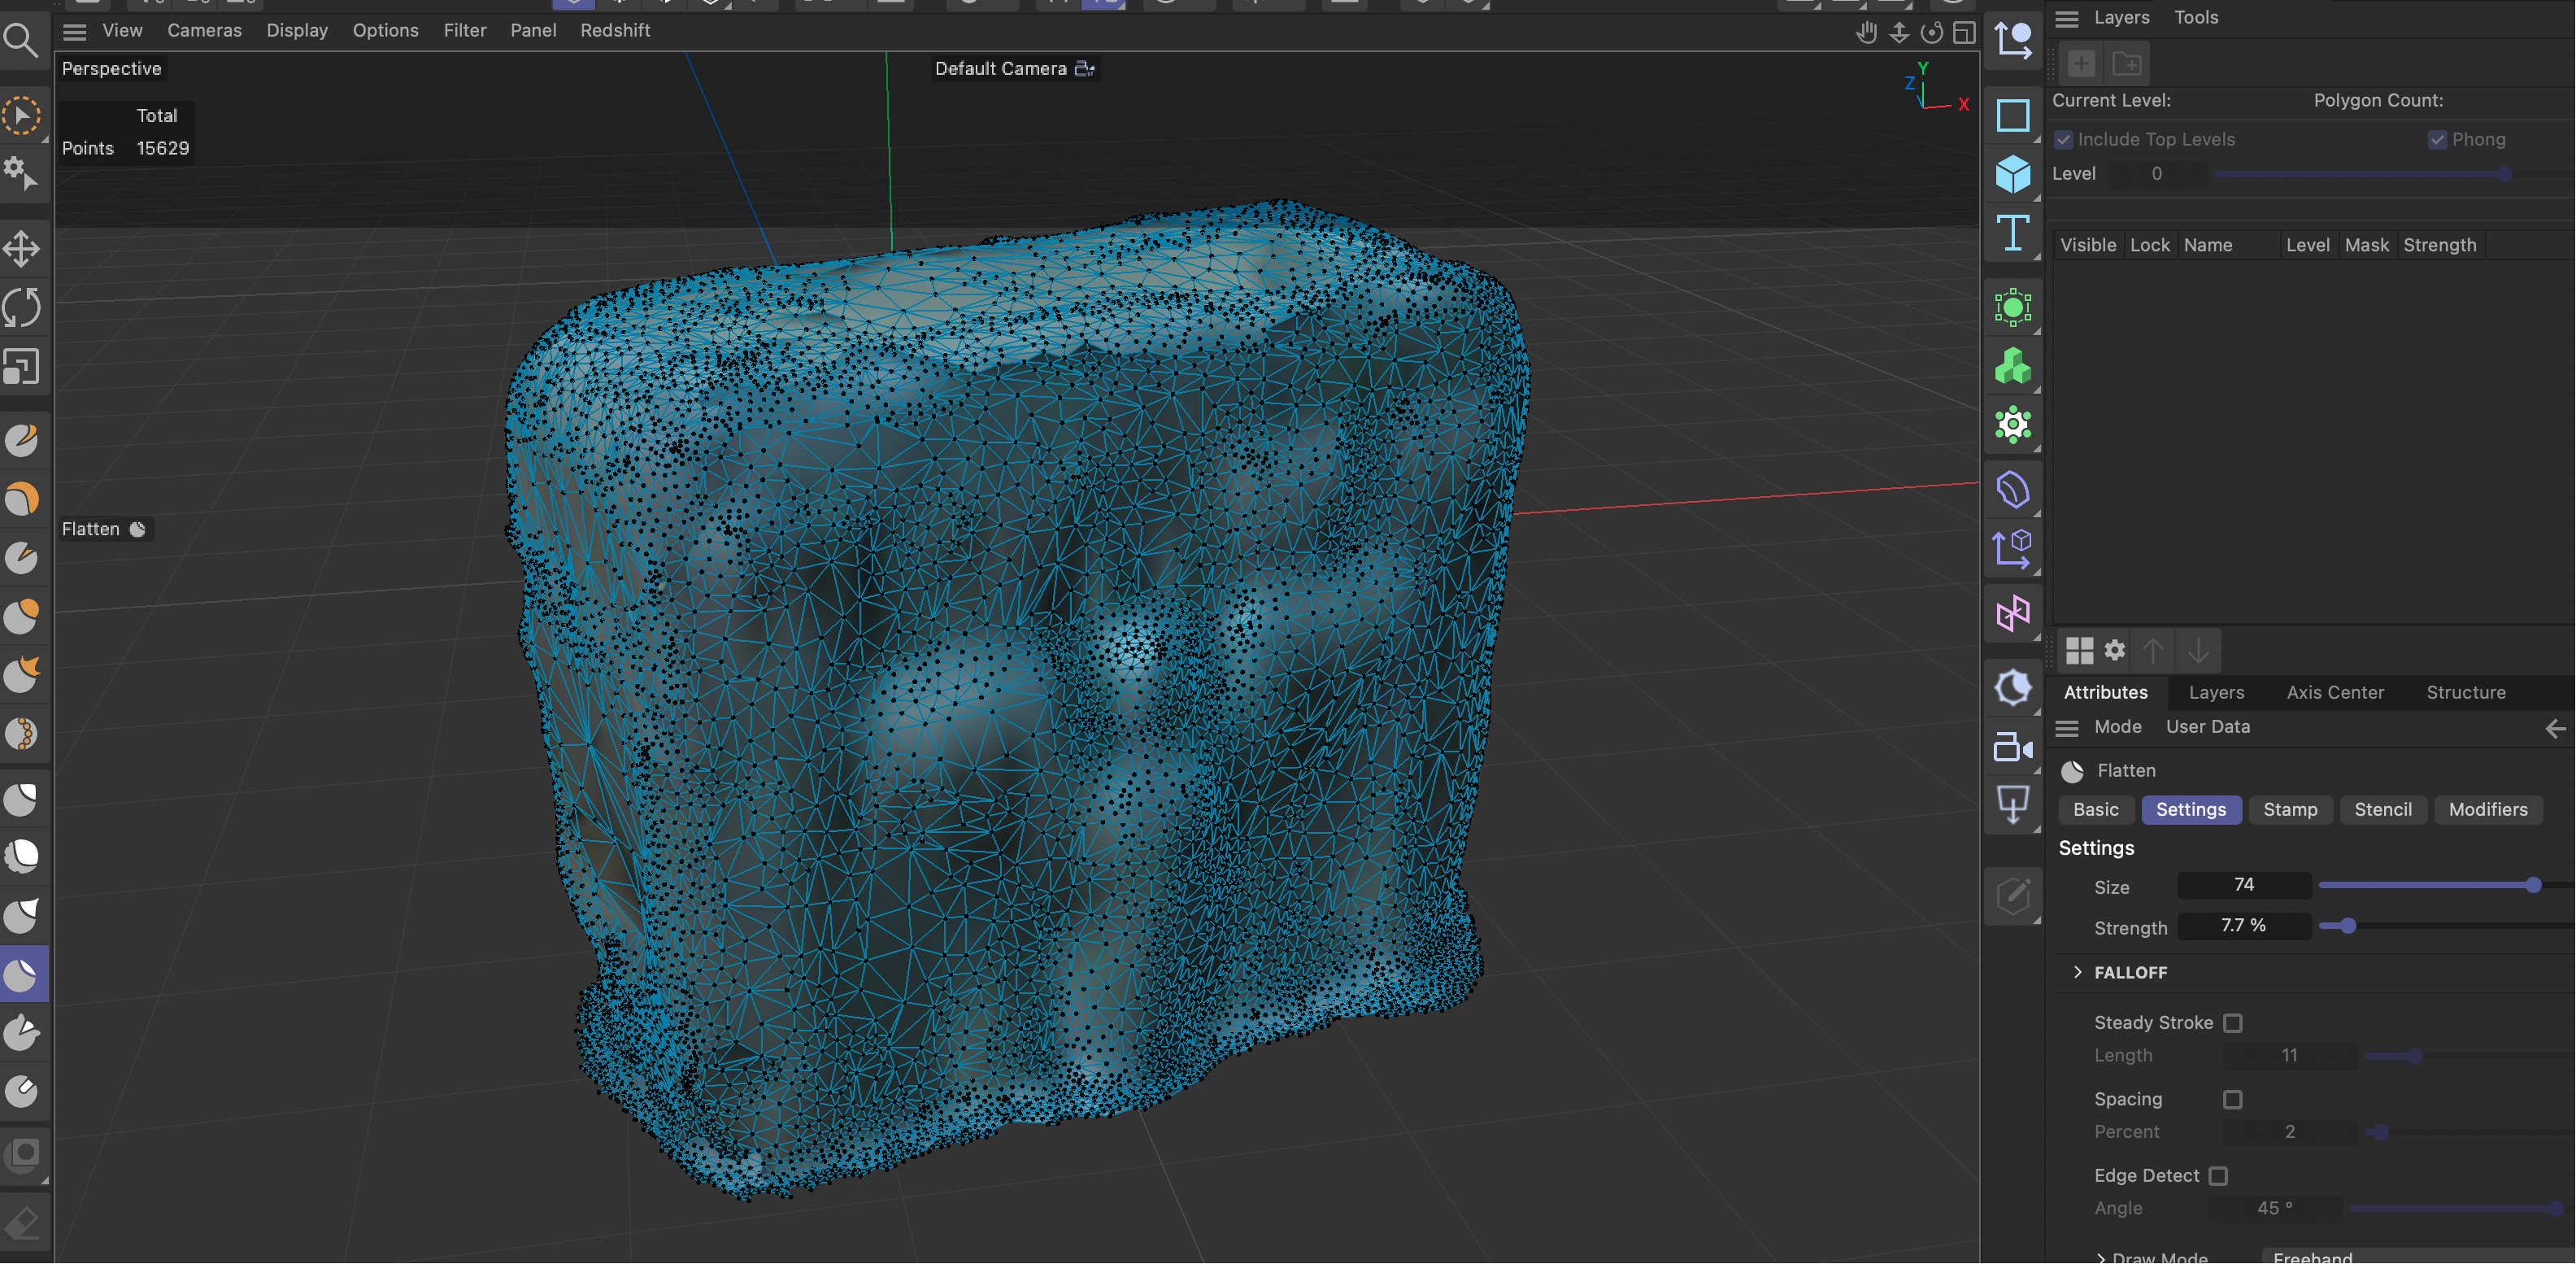
Task: Expand the FALLOFF section
Action: point(2078,972)
